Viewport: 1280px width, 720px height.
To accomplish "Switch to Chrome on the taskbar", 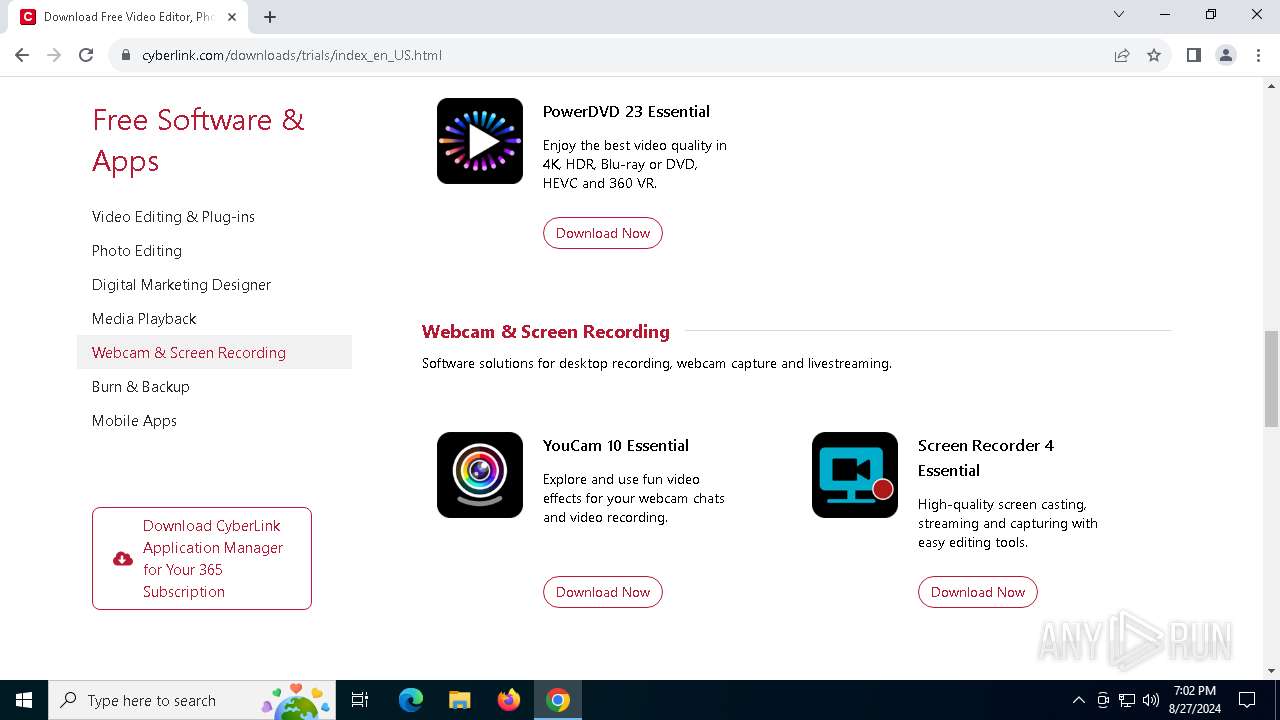I will [558, 700].
